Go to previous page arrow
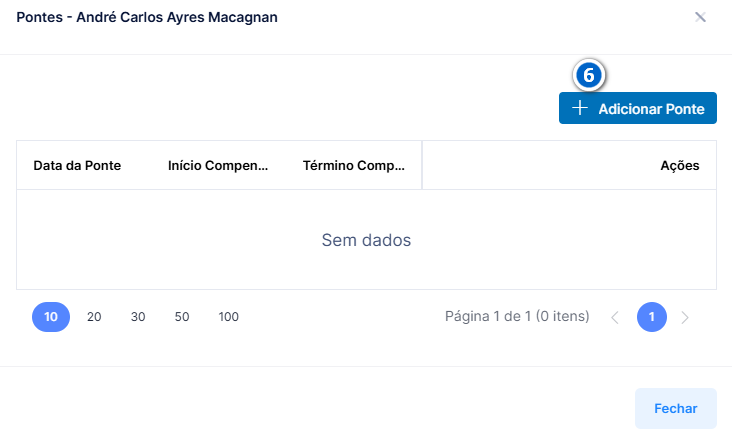Image resolution: width=732 pixels, height=441 pixels. tap(615, 317)
